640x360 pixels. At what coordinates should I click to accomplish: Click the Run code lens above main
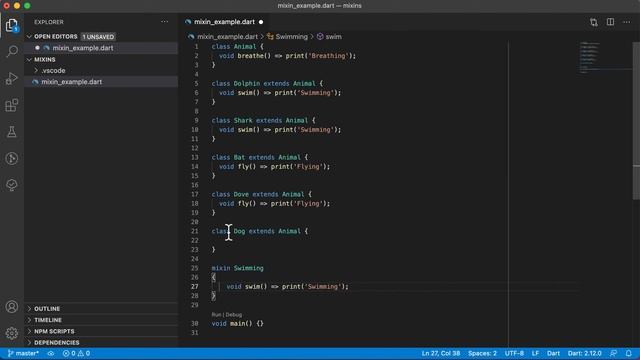coord(216,315)
